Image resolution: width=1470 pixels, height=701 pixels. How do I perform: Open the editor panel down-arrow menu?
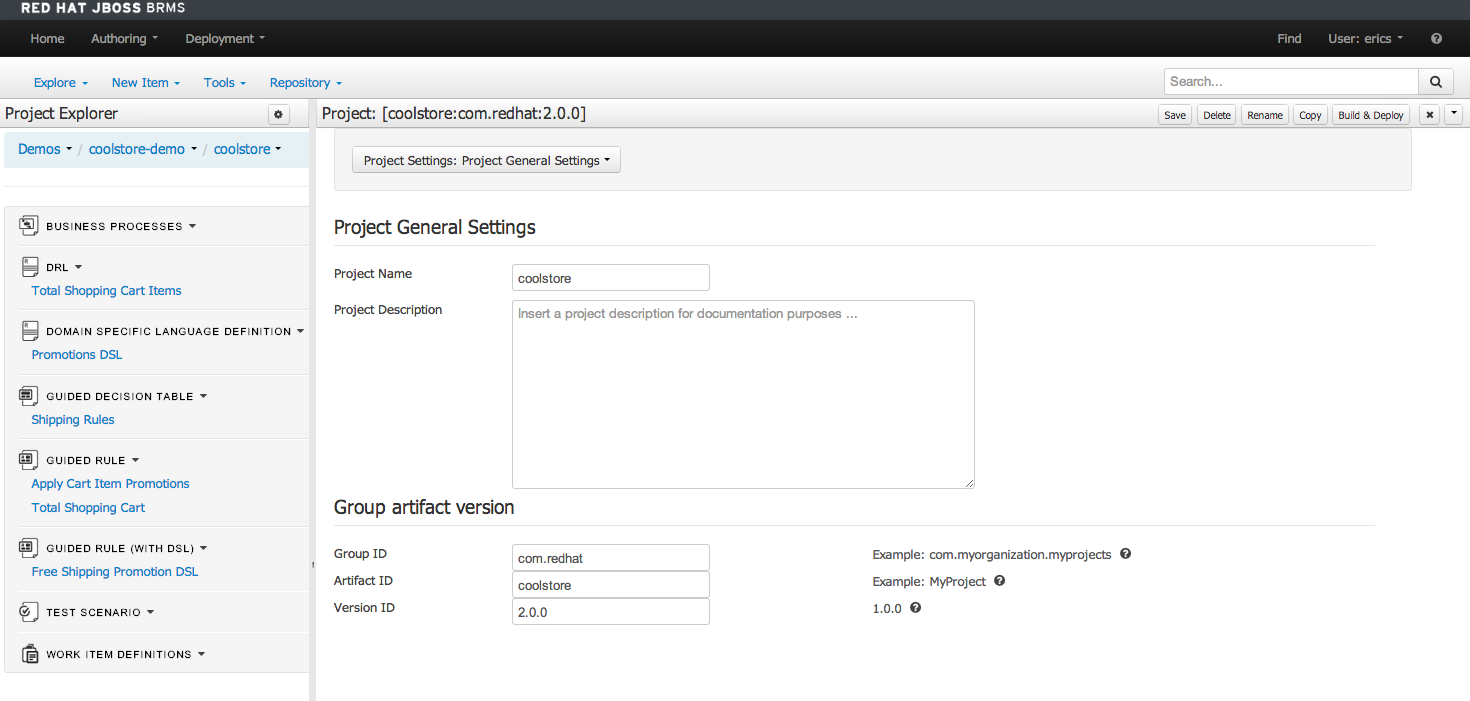[x=1454, y=115]
